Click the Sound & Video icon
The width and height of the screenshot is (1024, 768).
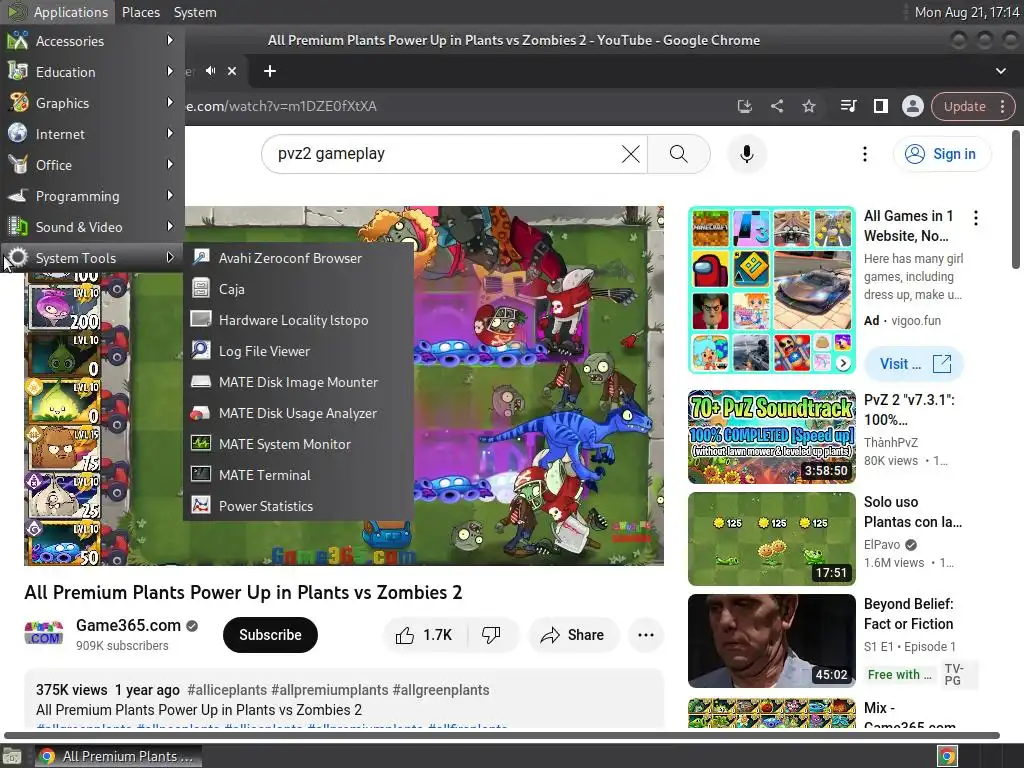tap(18, 227)
